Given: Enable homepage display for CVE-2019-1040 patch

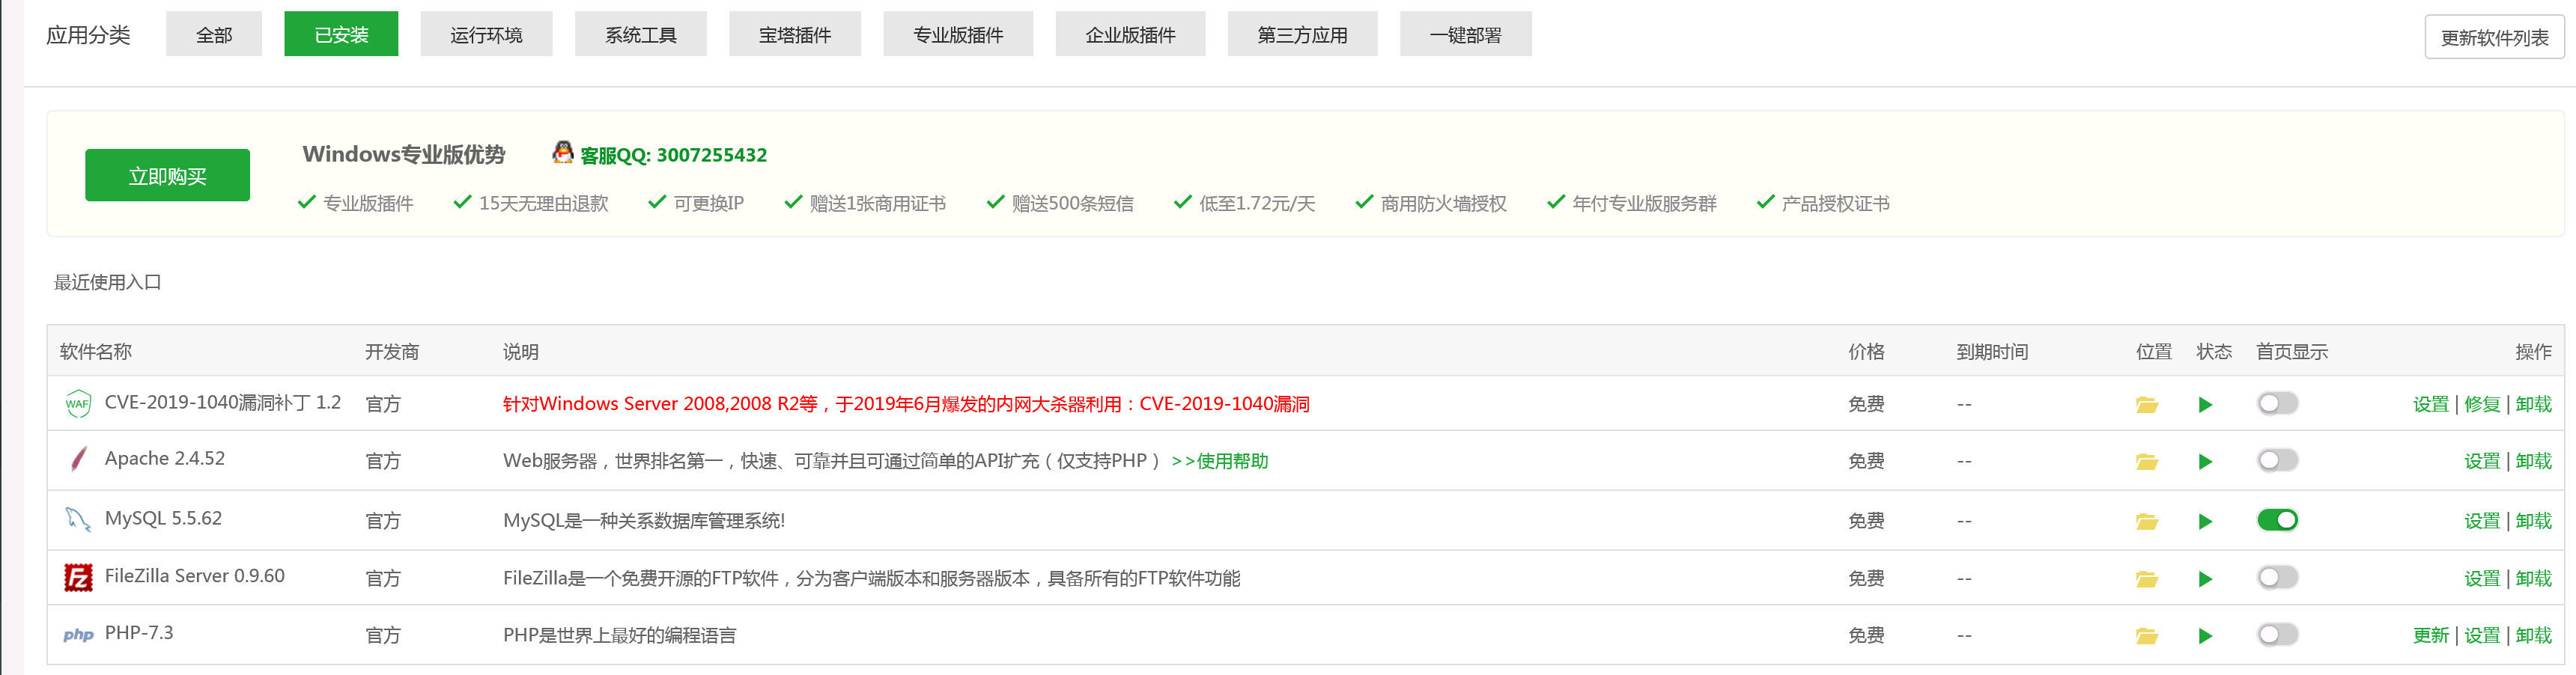Looking at the screenshot, I should coord(2277,403).
